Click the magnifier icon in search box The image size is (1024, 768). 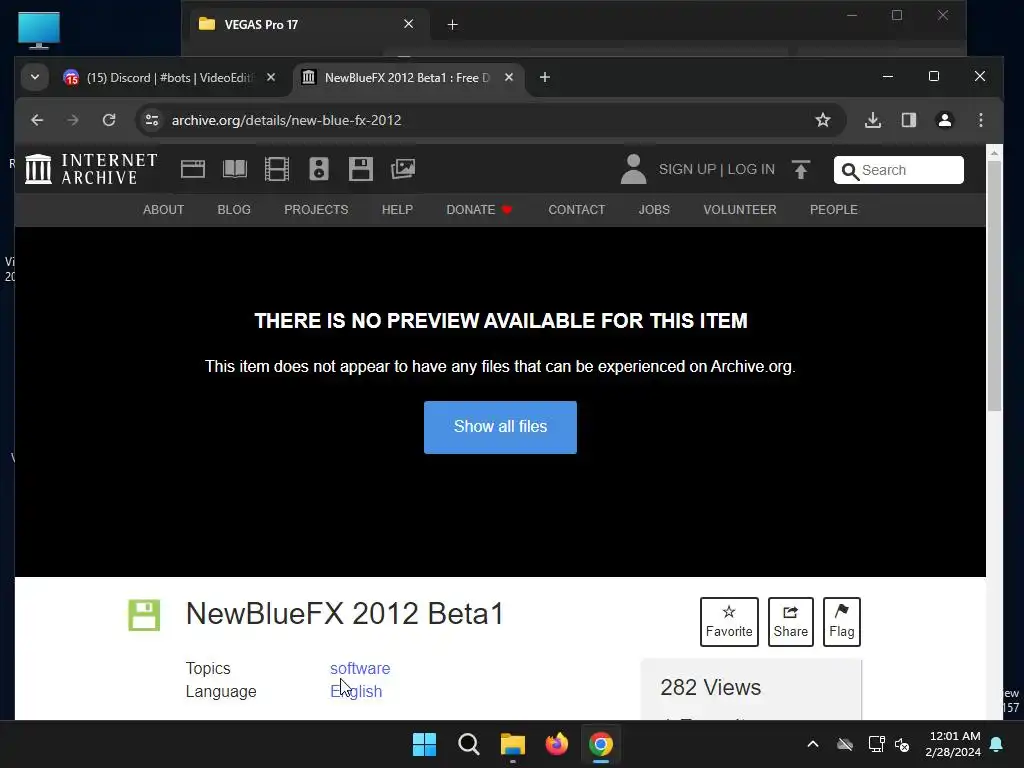point(850,171)
